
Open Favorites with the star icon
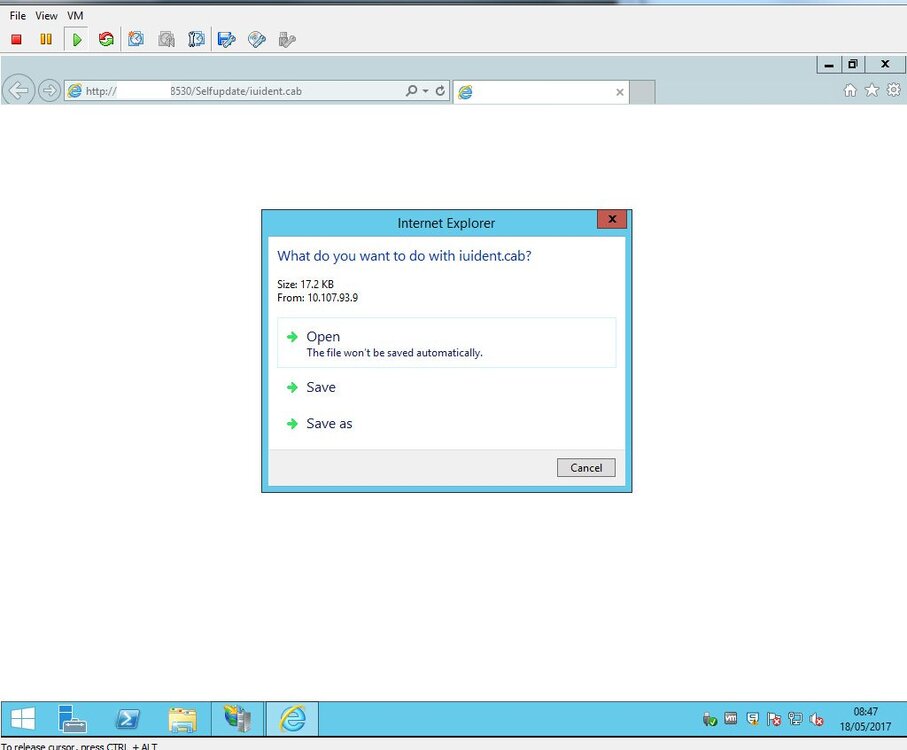tap(872, 90)
